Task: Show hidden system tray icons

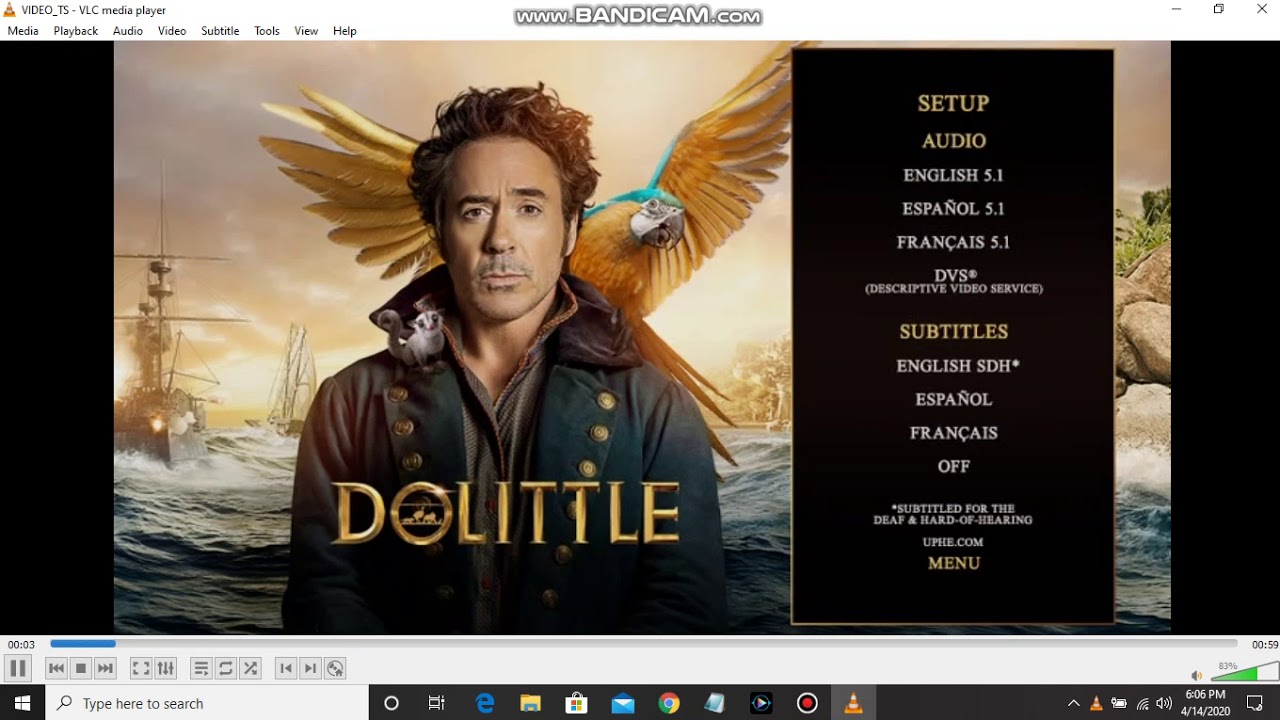Action: click(1074, 703)
